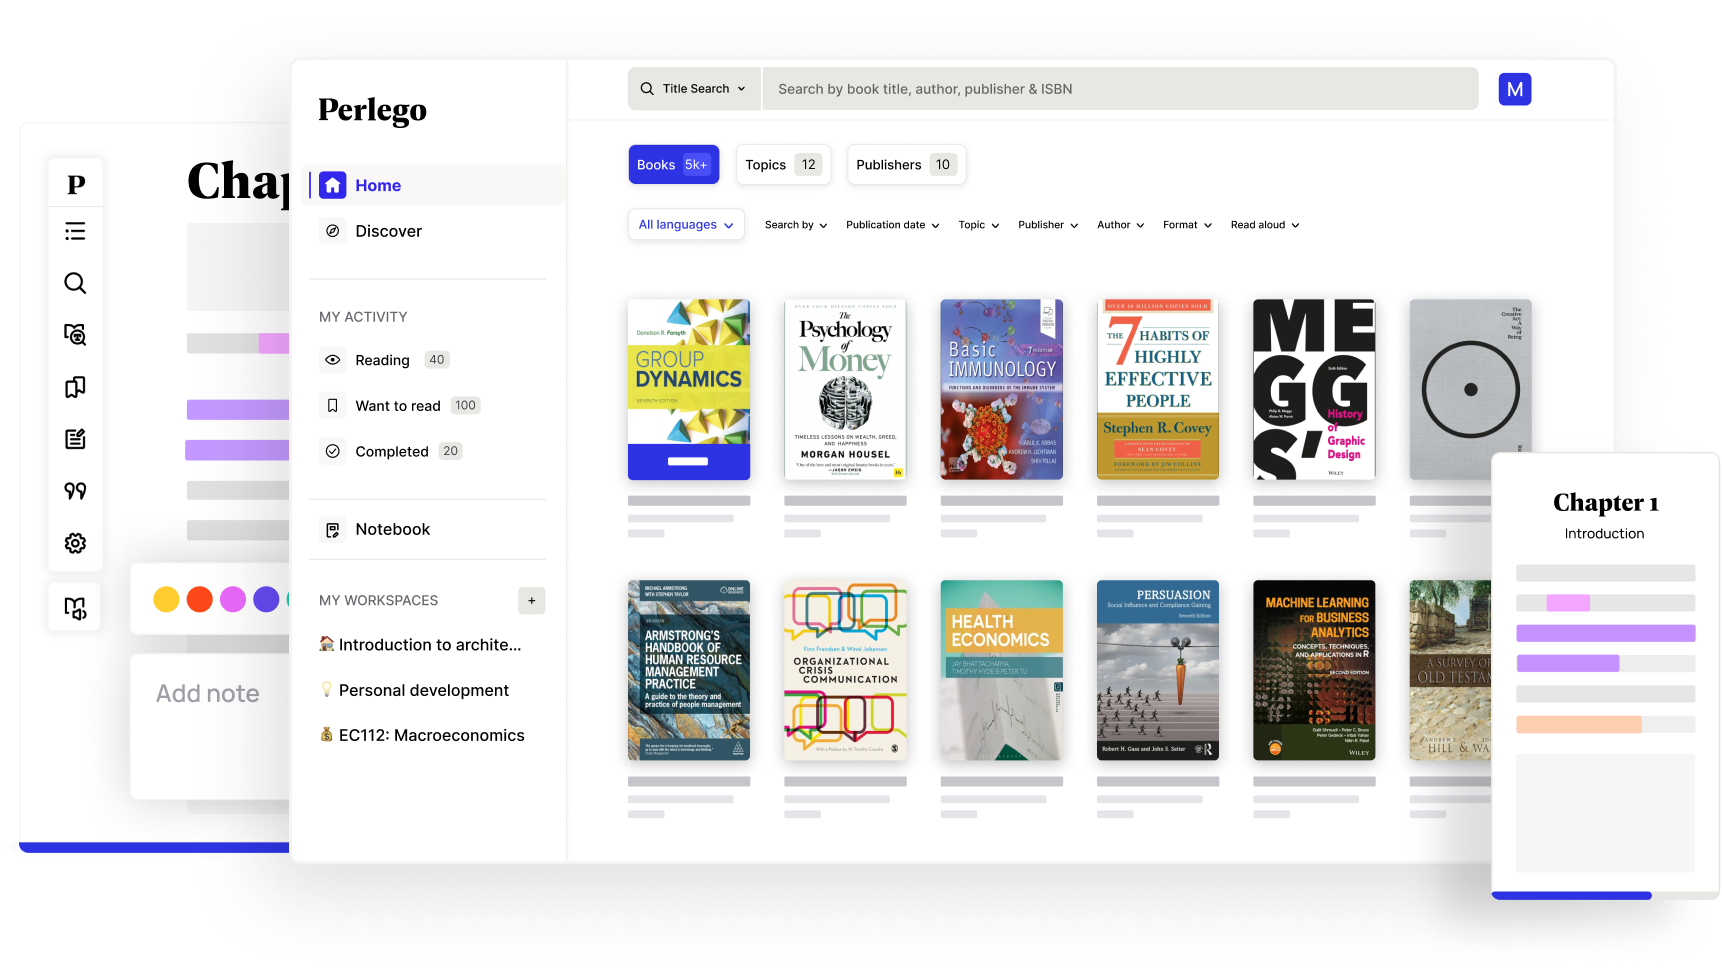Open the quotation marks citation icon
Viewport: 1722px width, 977px height.
pyautogui.click(x=75, y=491)
